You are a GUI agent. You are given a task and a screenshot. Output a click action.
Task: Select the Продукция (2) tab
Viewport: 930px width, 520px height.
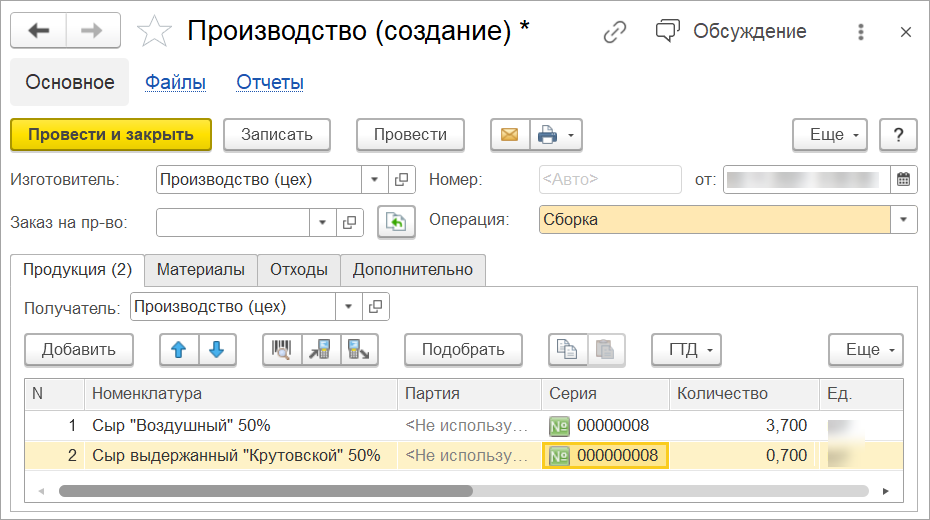click(78, 270)
